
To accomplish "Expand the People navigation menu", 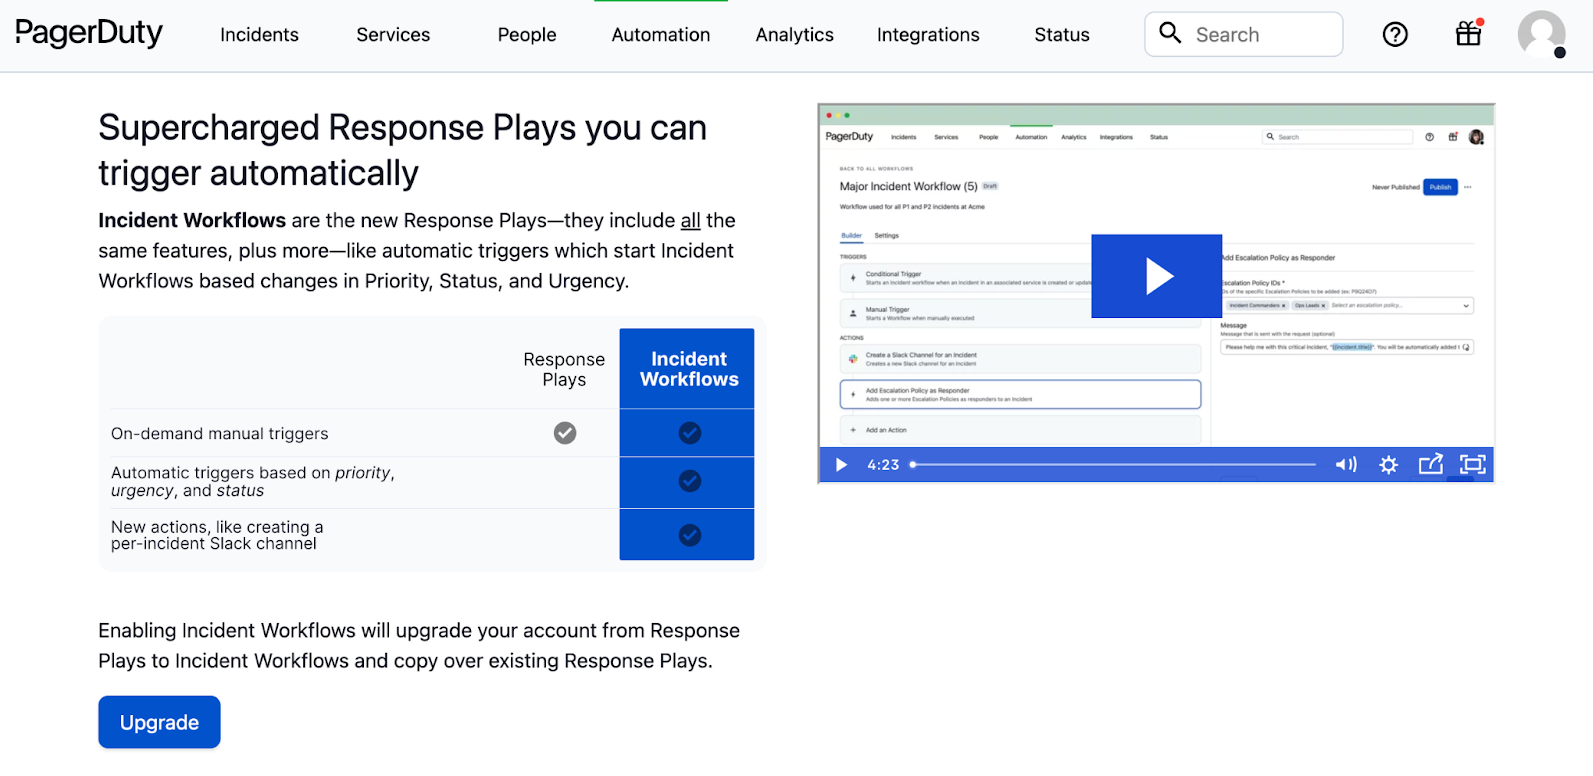I will click(x=527, y=35).
